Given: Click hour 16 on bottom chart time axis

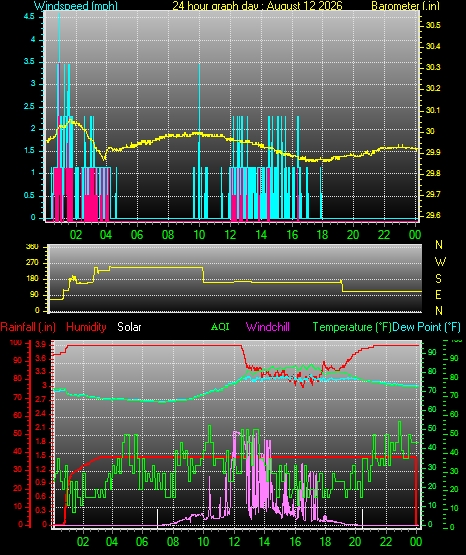Looking at the screenshot, I should (295, 542).
